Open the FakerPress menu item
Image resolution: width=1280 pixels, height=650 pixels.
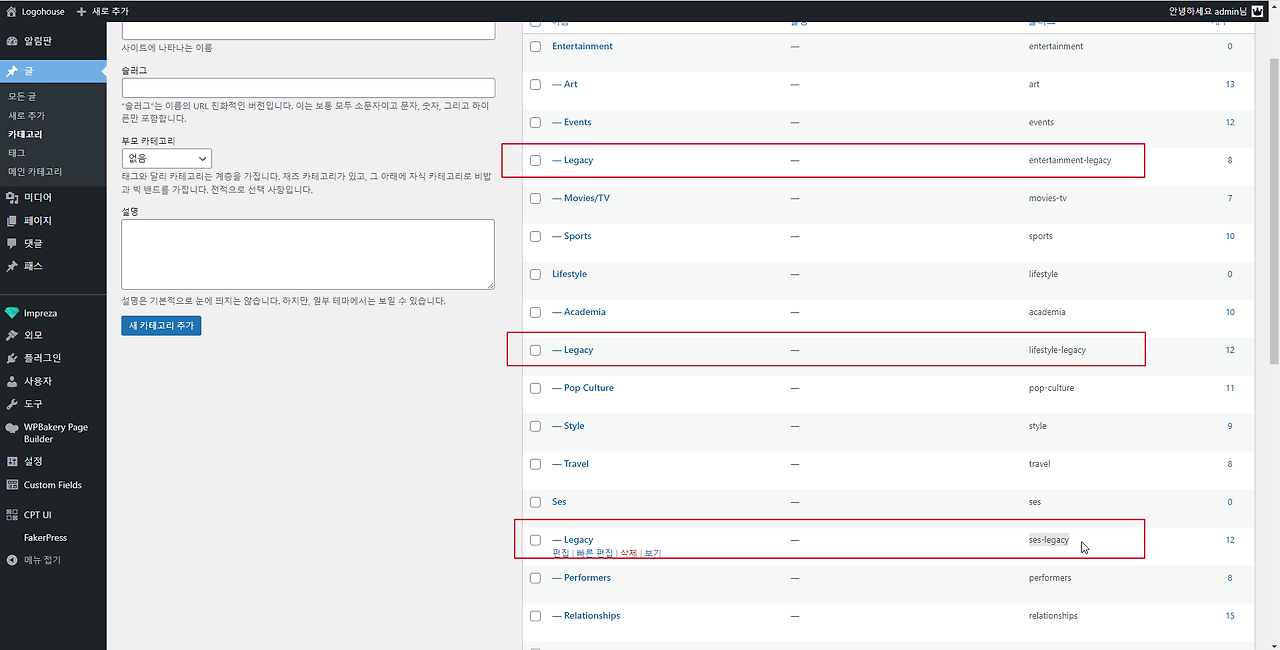click(46, 538)
